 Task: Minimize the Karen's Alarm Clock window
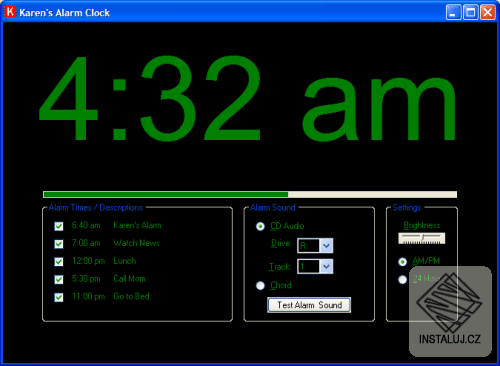click(453, 12)
